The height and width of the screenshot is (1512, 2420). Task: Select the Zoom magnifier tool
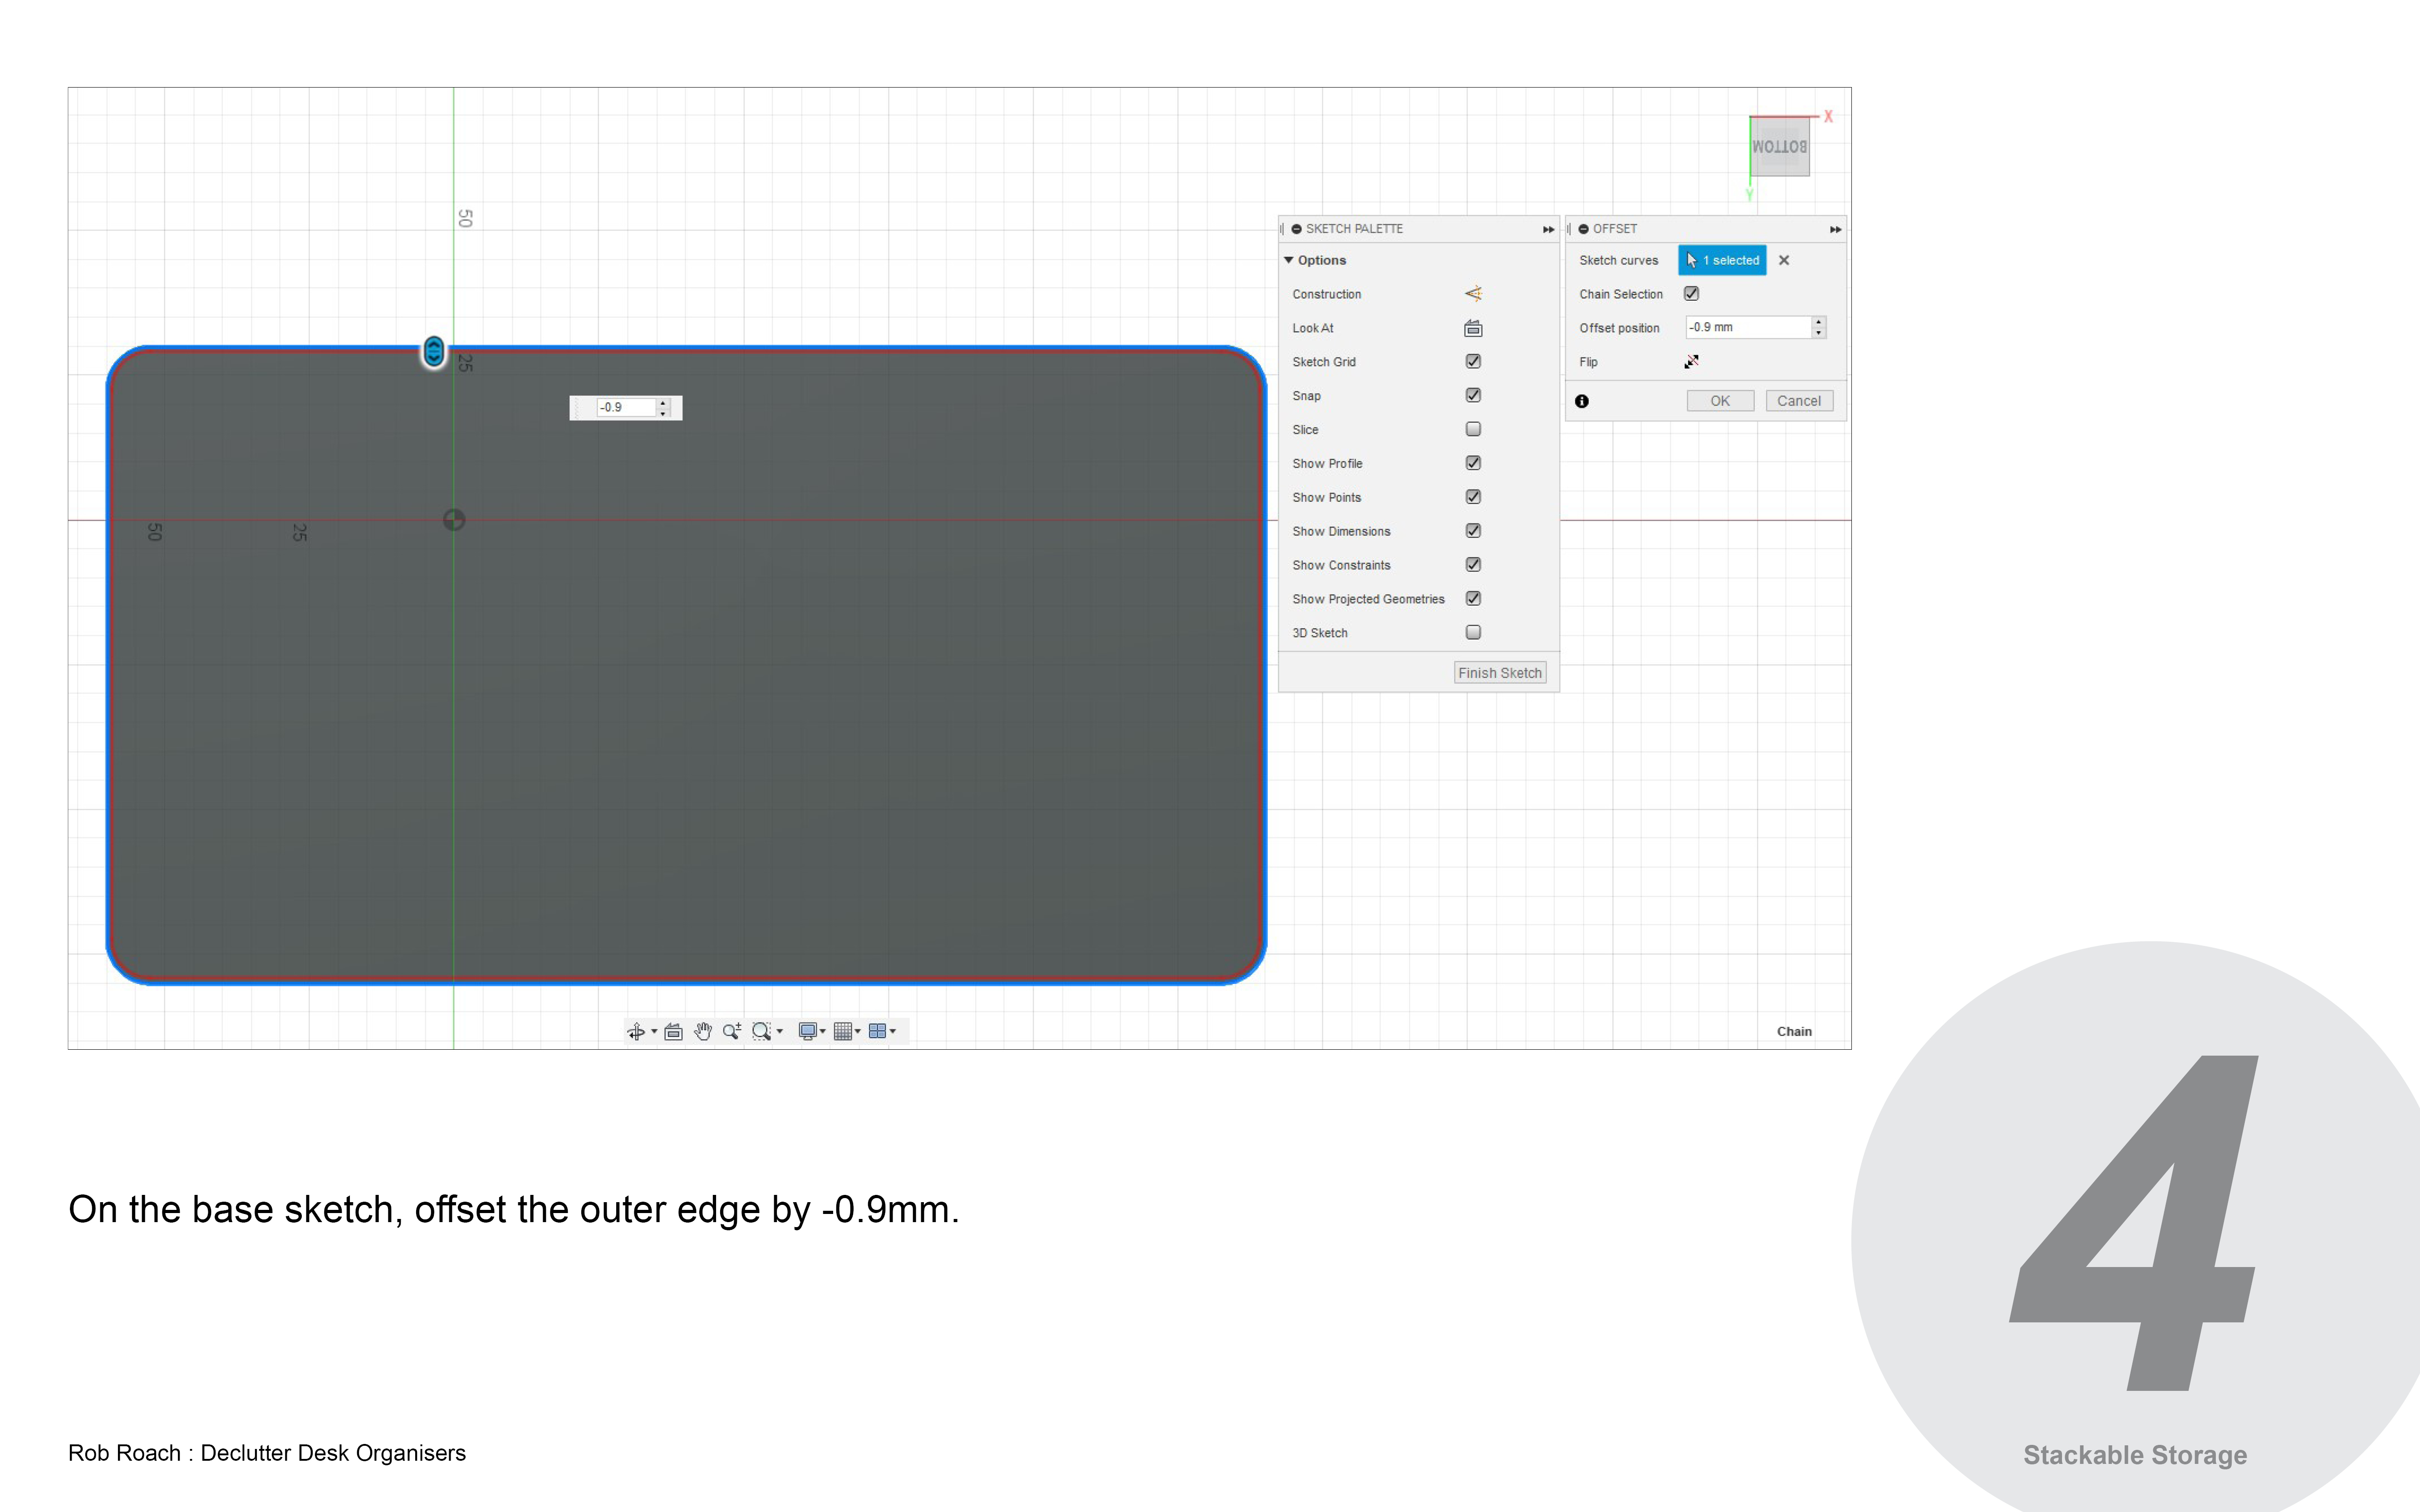click(x=732, y=1031)
